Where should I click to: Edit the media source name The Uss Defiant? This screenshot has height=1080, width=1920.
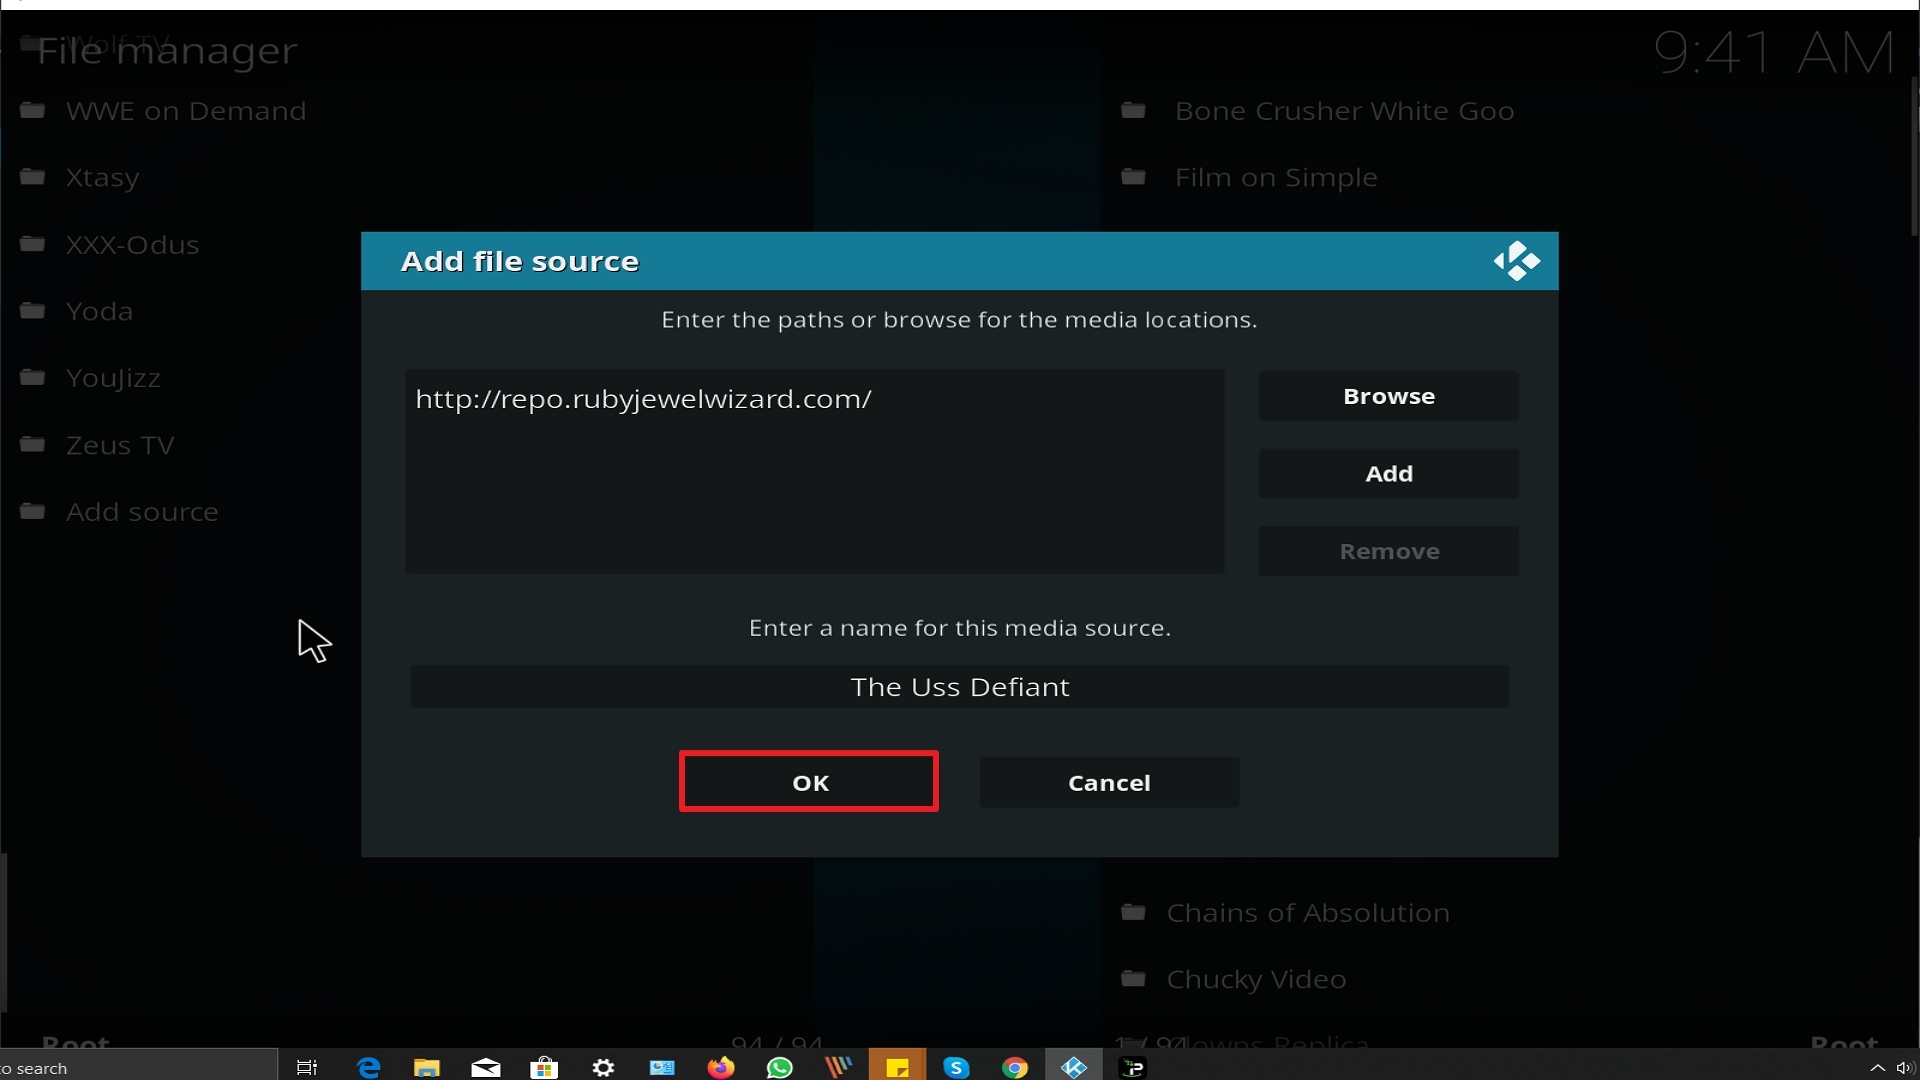pos(960,687)
